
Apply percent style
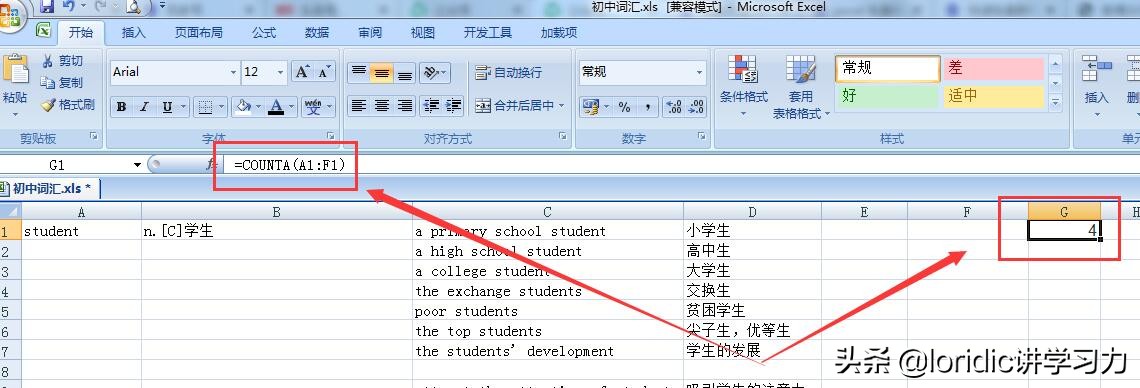click(x=624, y=107)
